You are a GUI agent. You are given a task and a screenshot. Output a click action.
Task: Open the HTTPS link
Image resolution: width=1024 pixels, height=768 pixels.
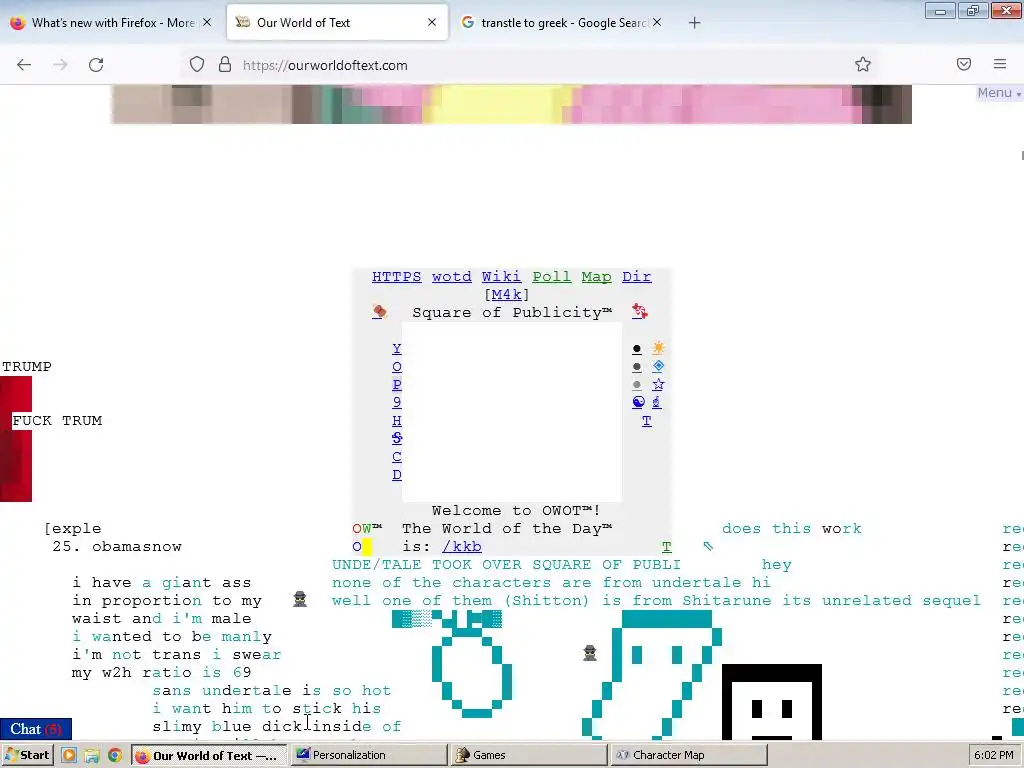pyautogui.click(x=396, y=277)
